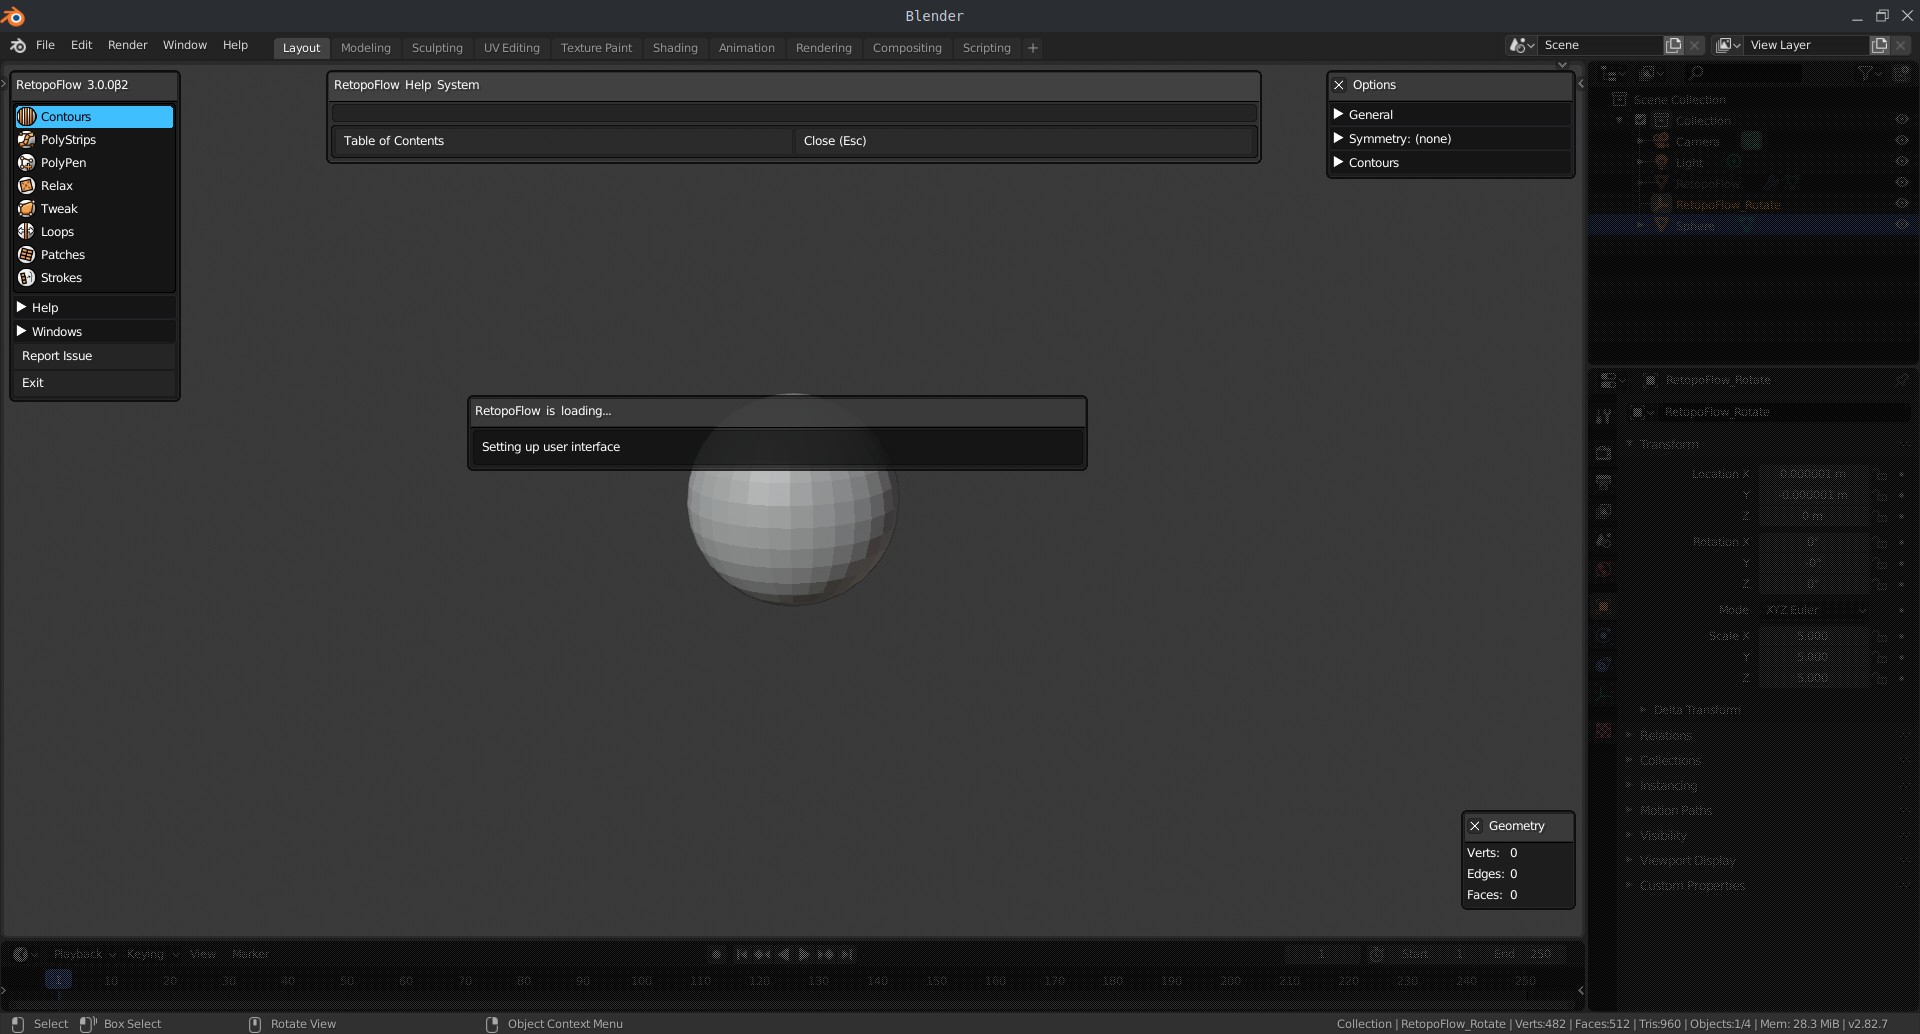Open the Table of Contents in help
This screenshot has height=1034, width=1920.
click(x=562, y=141)
